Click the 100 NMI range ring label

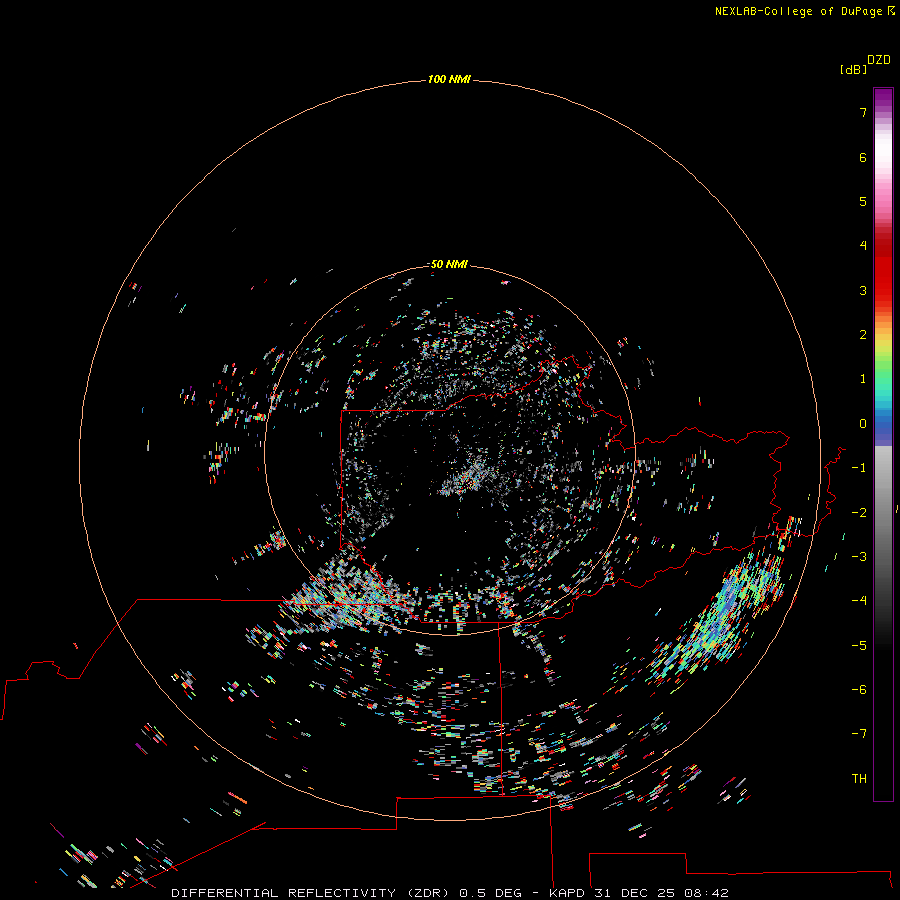[449, 79]
